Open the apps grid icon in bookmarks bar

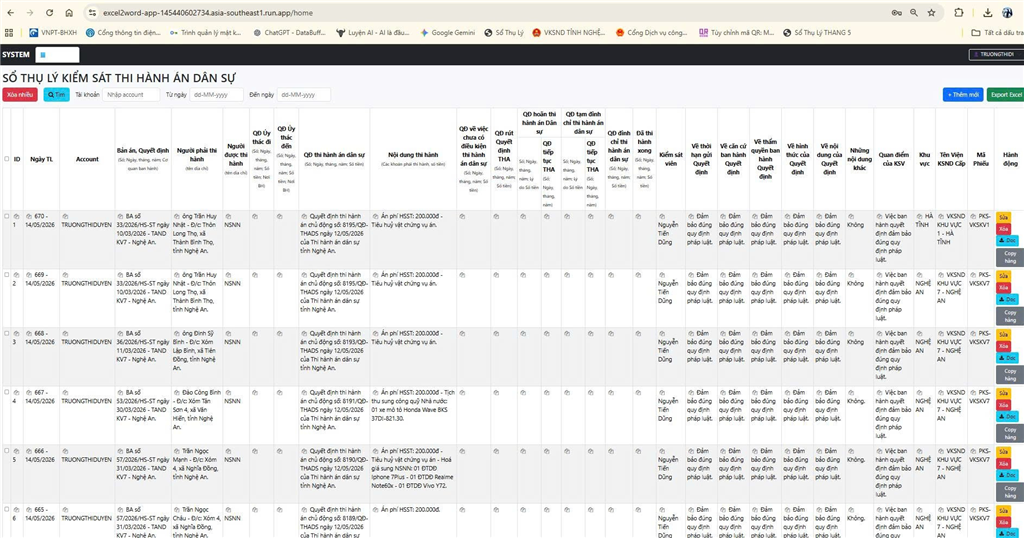click(x=8, y=32)
